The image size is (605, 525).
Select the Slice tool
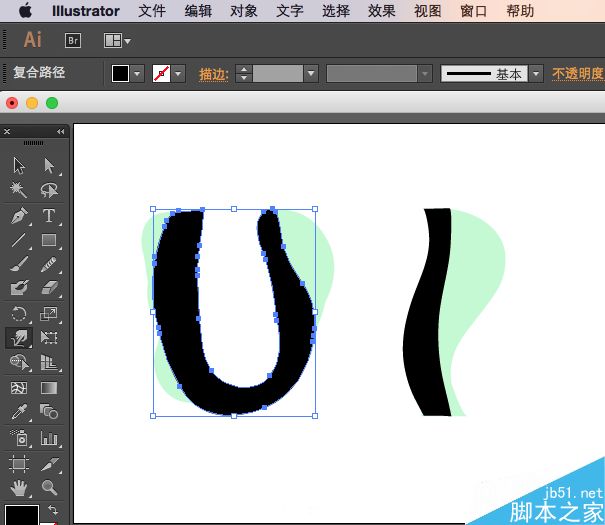click(x=49, y=463)
